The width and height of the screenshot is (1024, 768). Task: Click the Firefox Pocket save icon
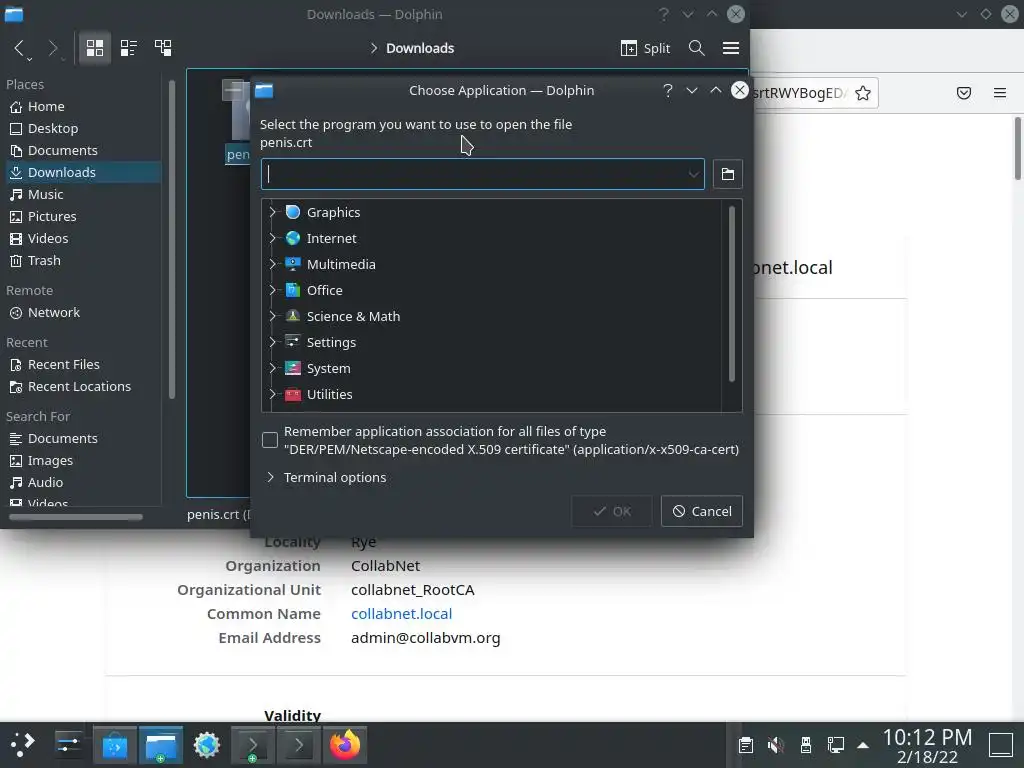click(x=964, y=93)
